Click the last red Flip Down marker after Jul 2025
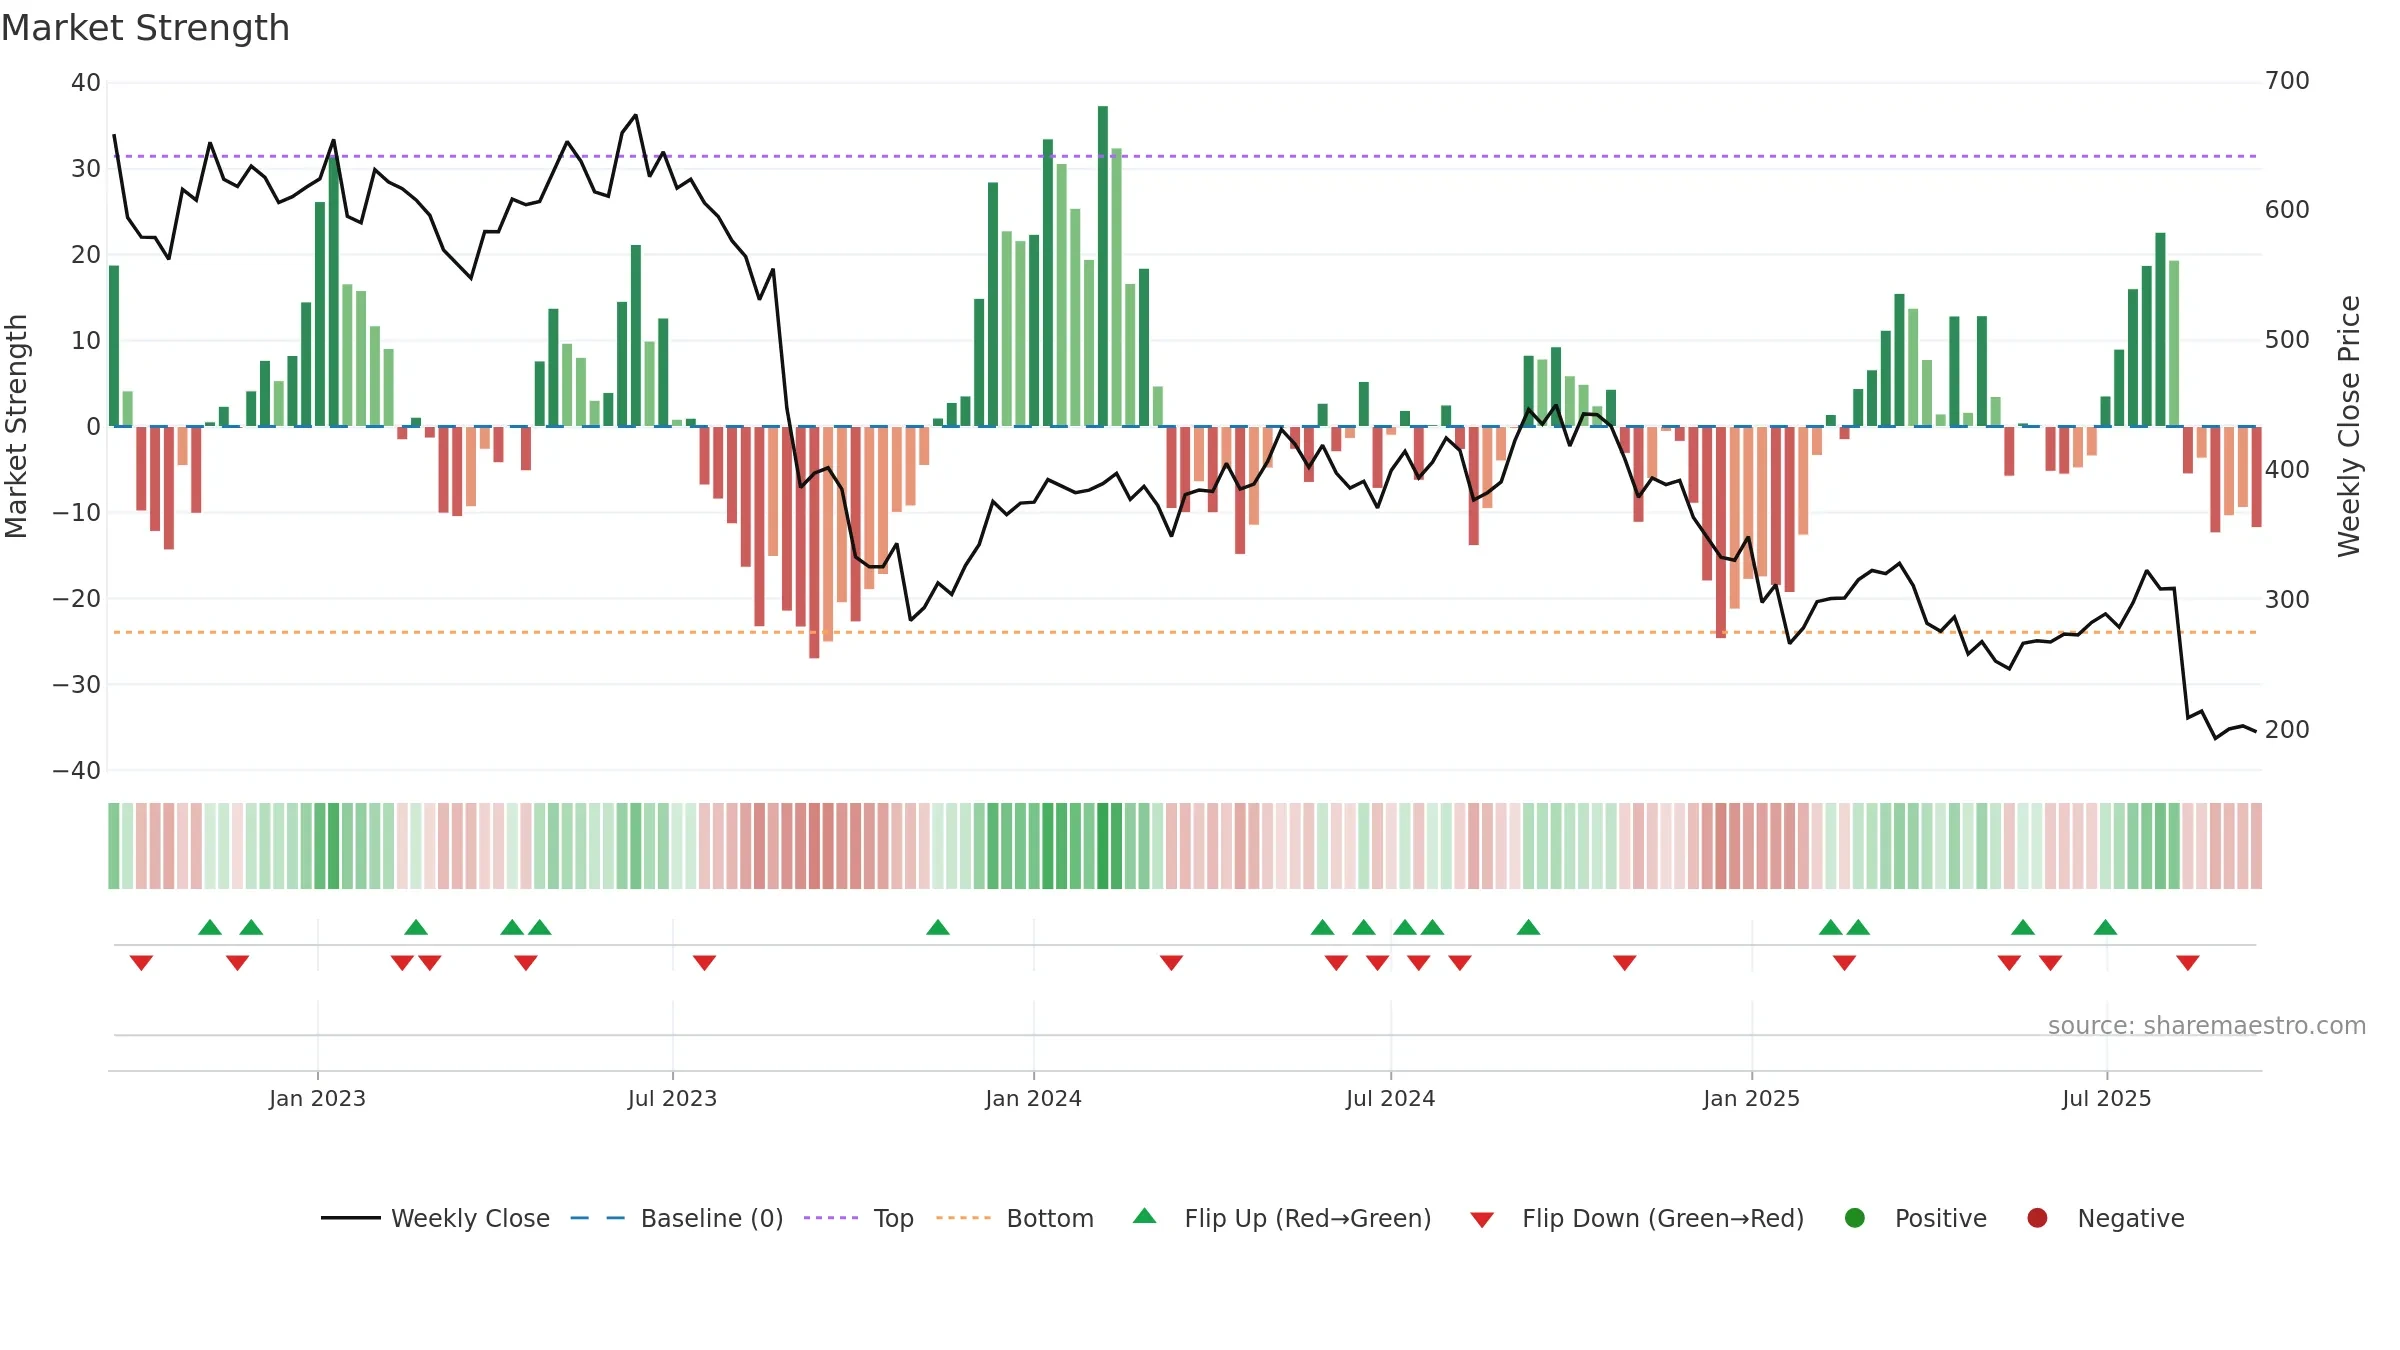The image size is (2400, 1350). [x=2188, y=962]
